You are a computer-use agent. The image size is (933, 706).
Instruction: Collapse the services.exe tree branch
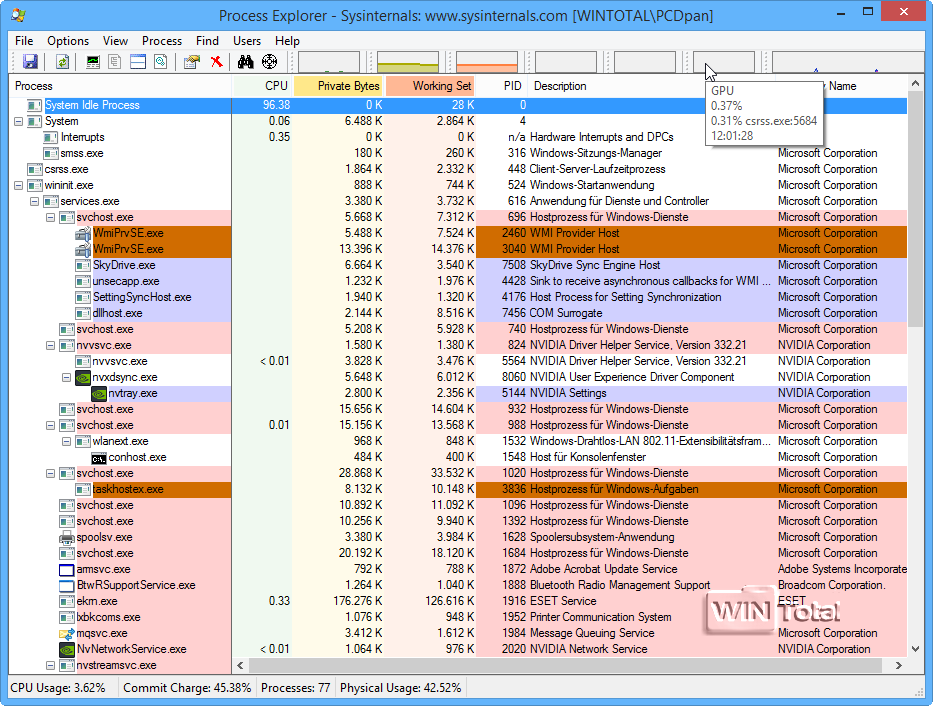click(x=35, y=201)
